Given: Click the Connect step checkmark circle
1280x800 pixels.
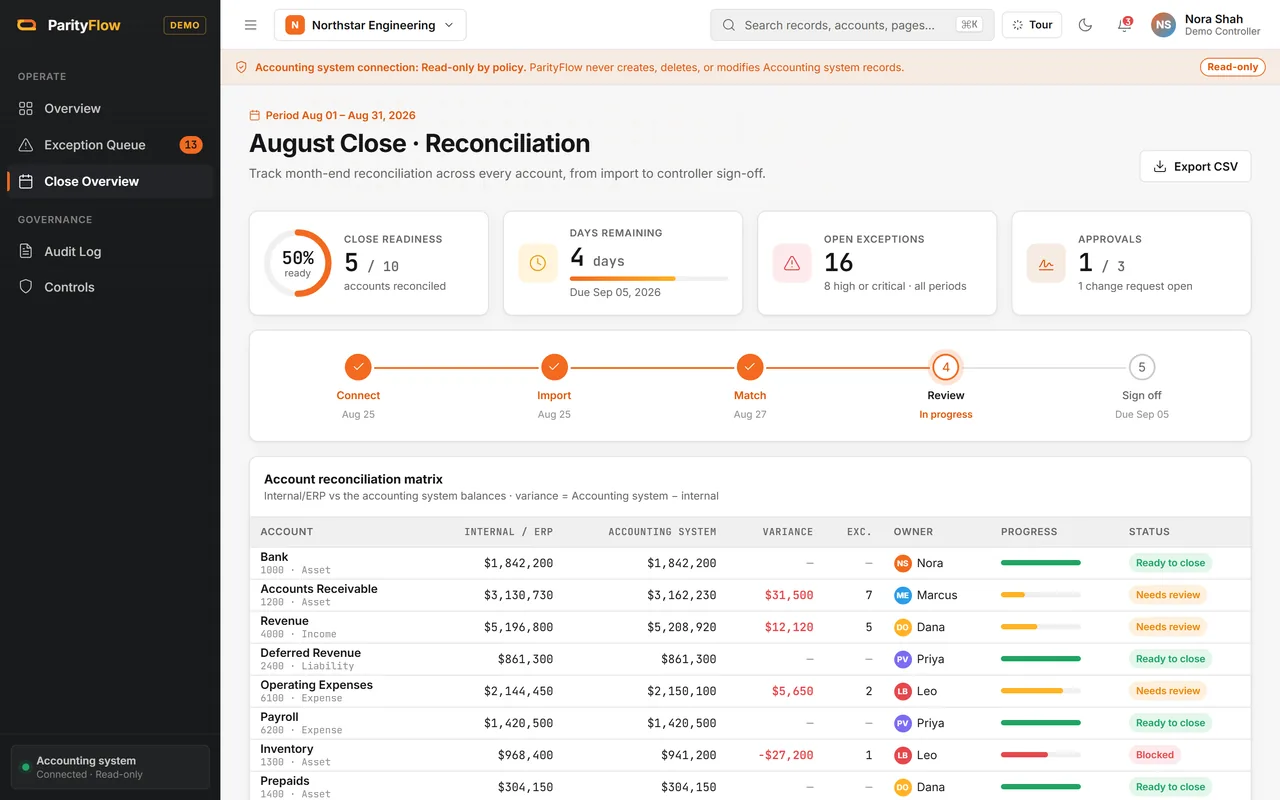Looking at the screenshot, I should click(x=358, y=367).
